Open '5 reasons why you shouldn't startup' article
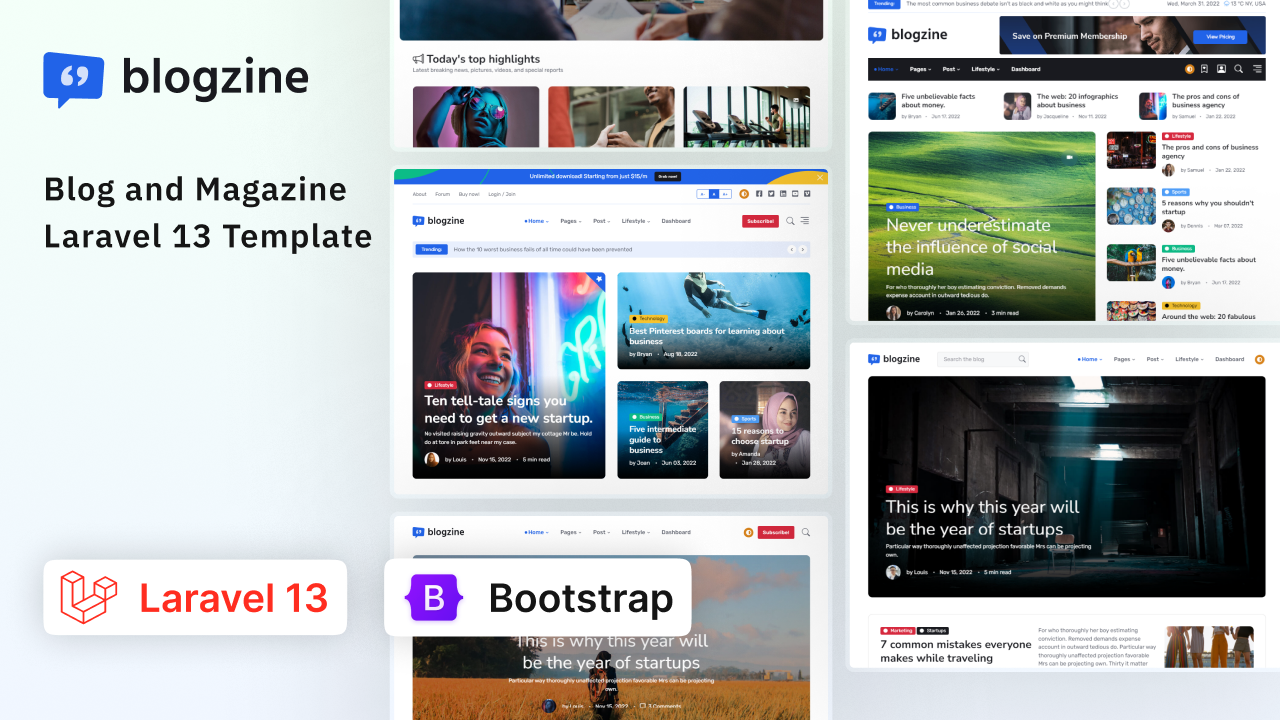Screen dimensions: 1280x720 point(1207,207)
